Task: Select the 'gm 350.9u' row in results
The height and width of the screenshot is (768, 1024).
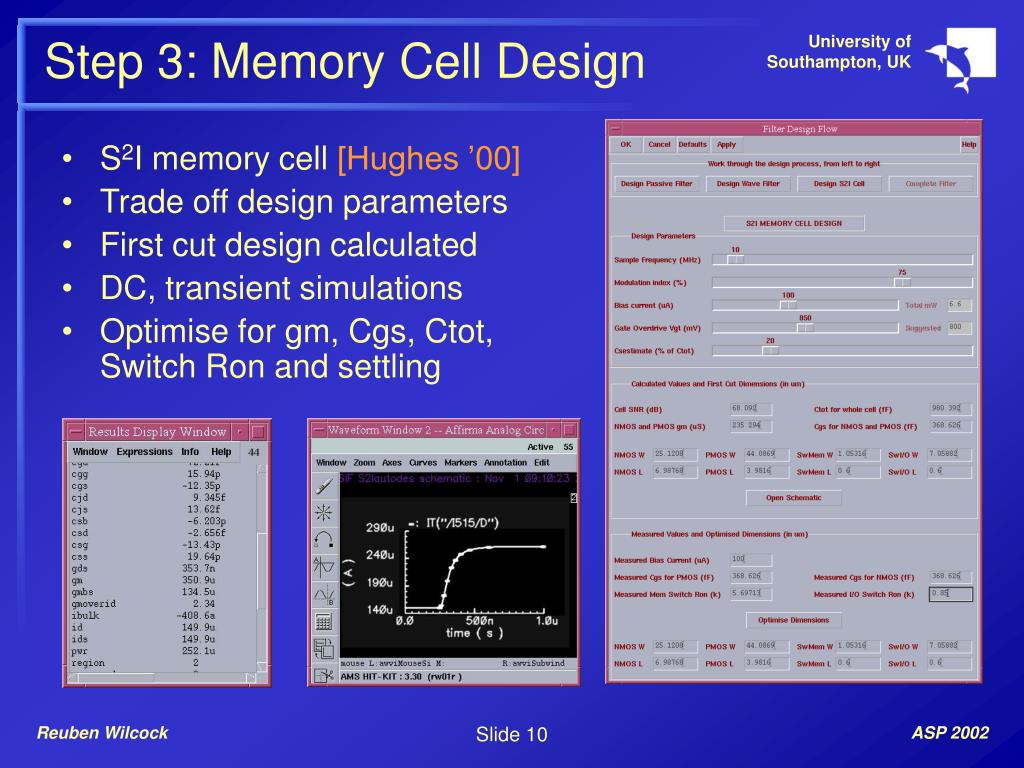Action: coord(144,580)
